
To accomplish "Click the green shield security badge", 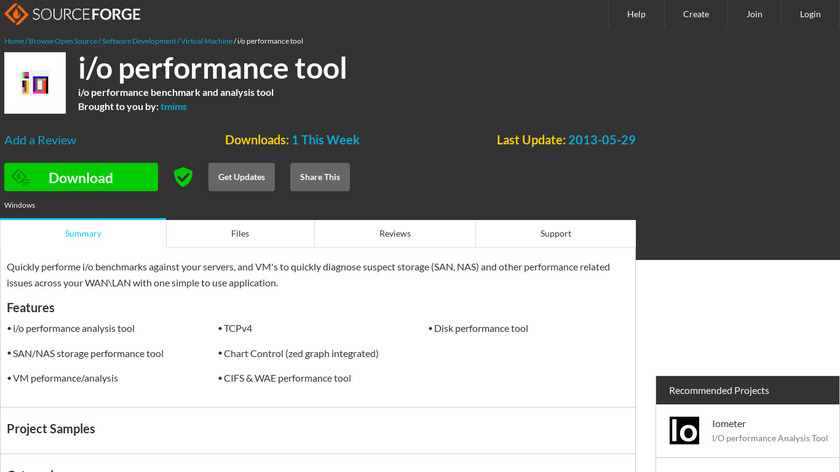I will (183, 177).
